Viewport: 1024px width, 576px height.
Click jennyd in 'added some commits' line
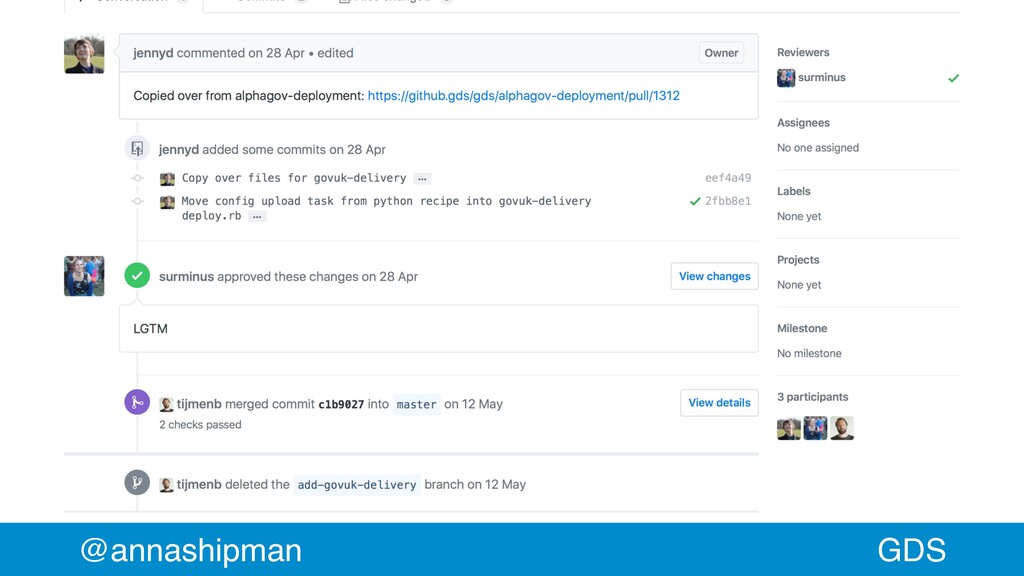[x=178, y=150]
